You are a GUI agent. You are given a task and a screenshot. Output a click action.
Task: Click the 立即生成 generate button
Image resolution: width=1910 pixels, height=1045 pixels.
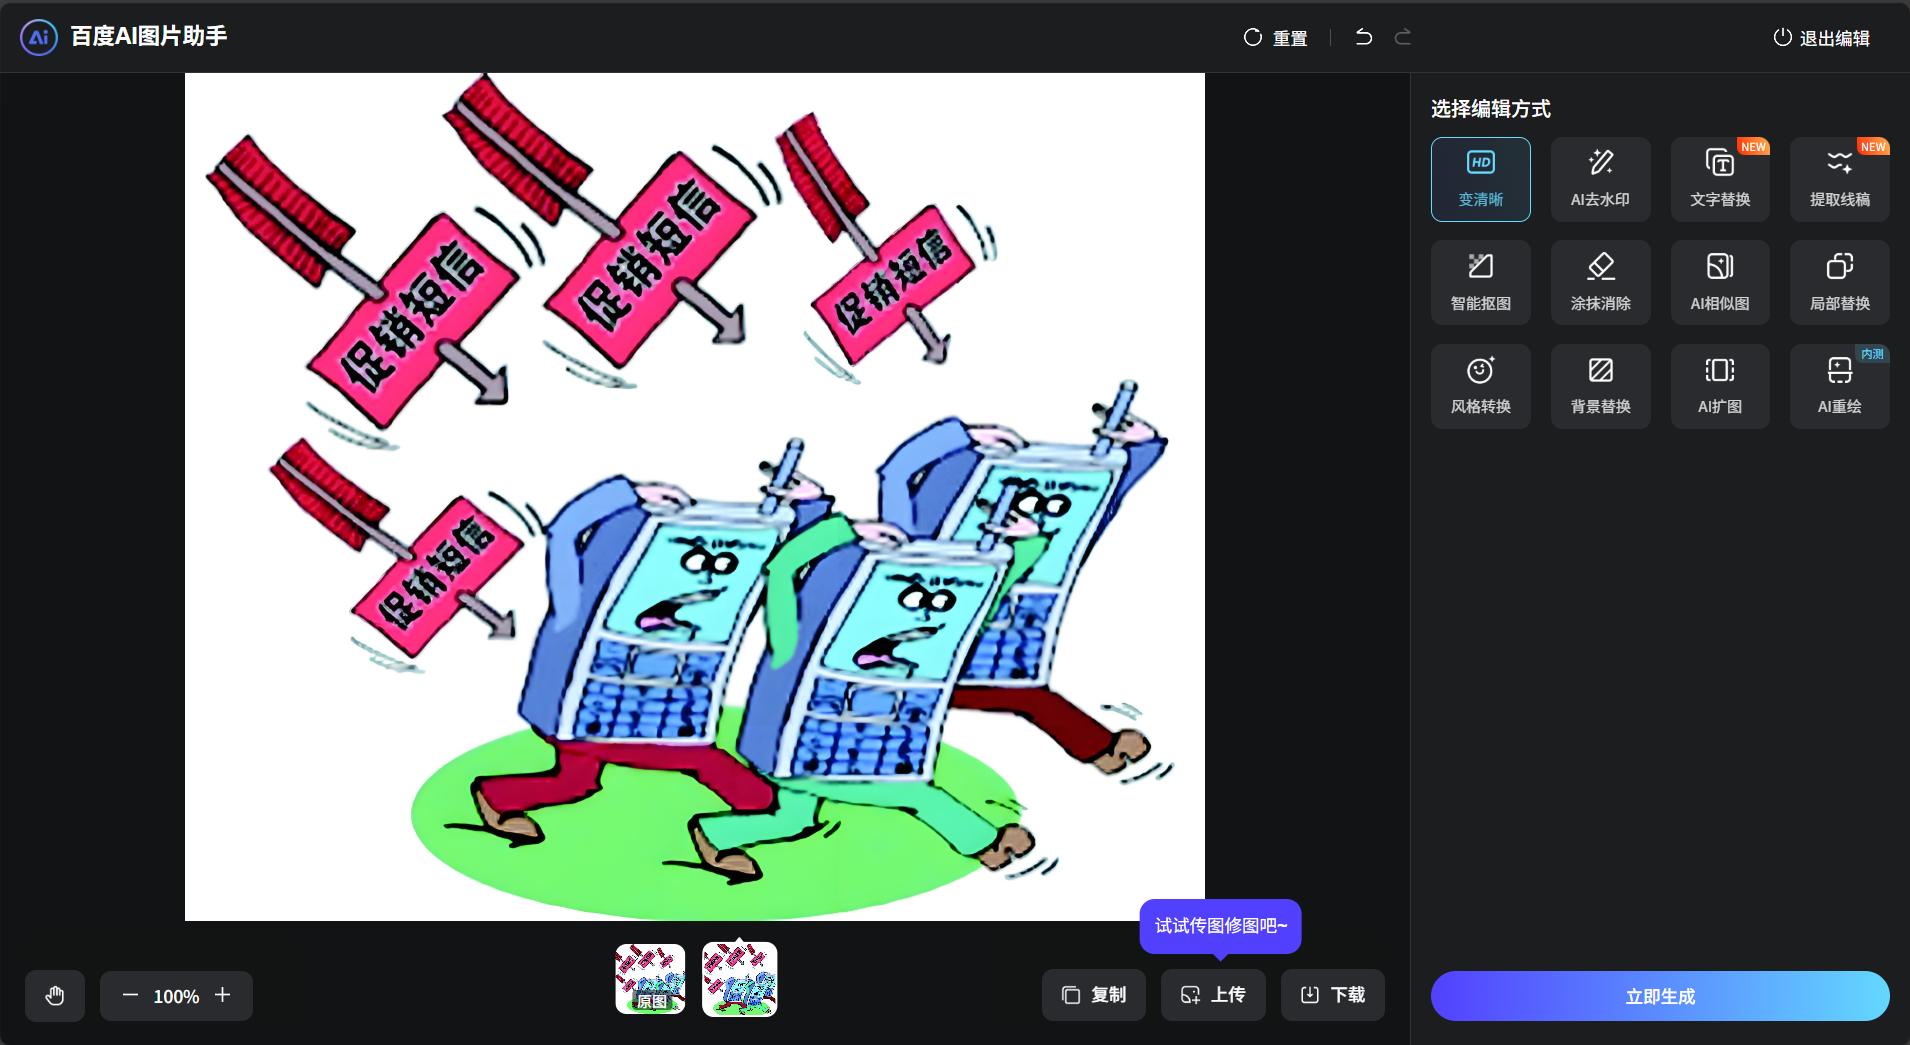click(1660, 996)
